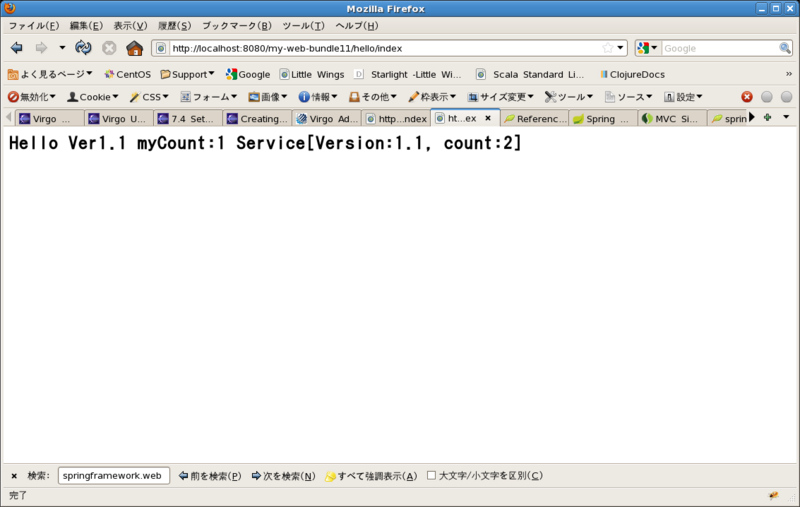The height and width of the screenshot is (507, 800).
Task: Open the Scala Standard Li... bookmark
Action: (x=530, y=74)
